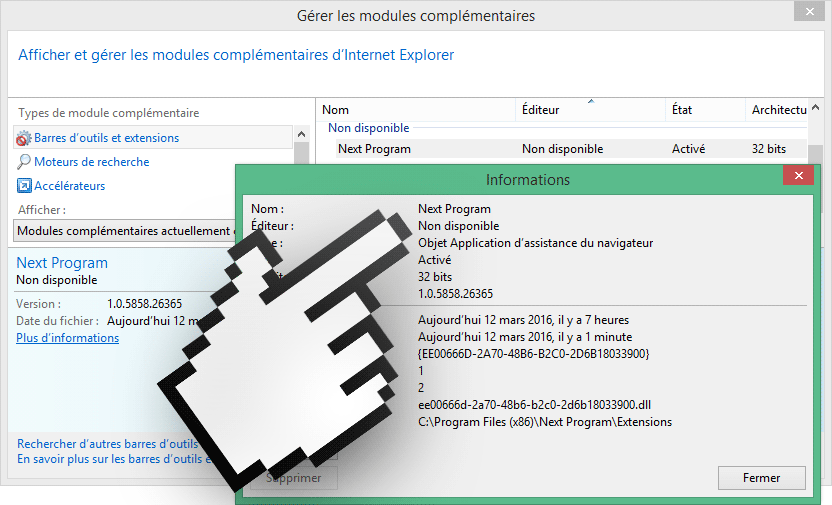832x505 pixels.
Task: Sort by Éditeur column header
Action: [590, 110]
